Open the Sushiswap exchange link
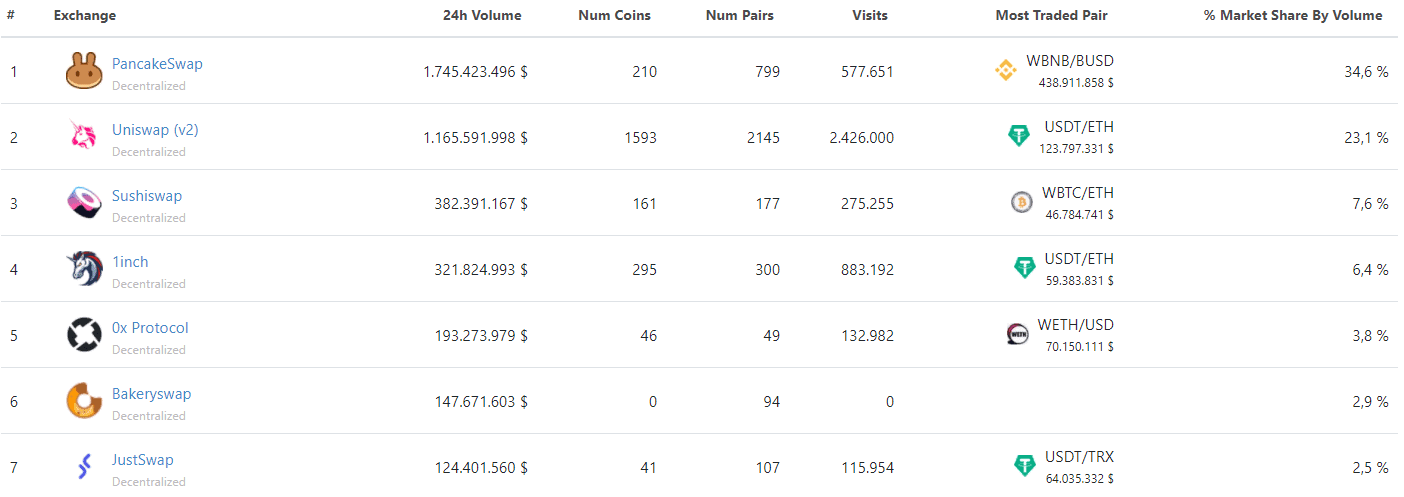1404x497 pixels. (147, 196)
